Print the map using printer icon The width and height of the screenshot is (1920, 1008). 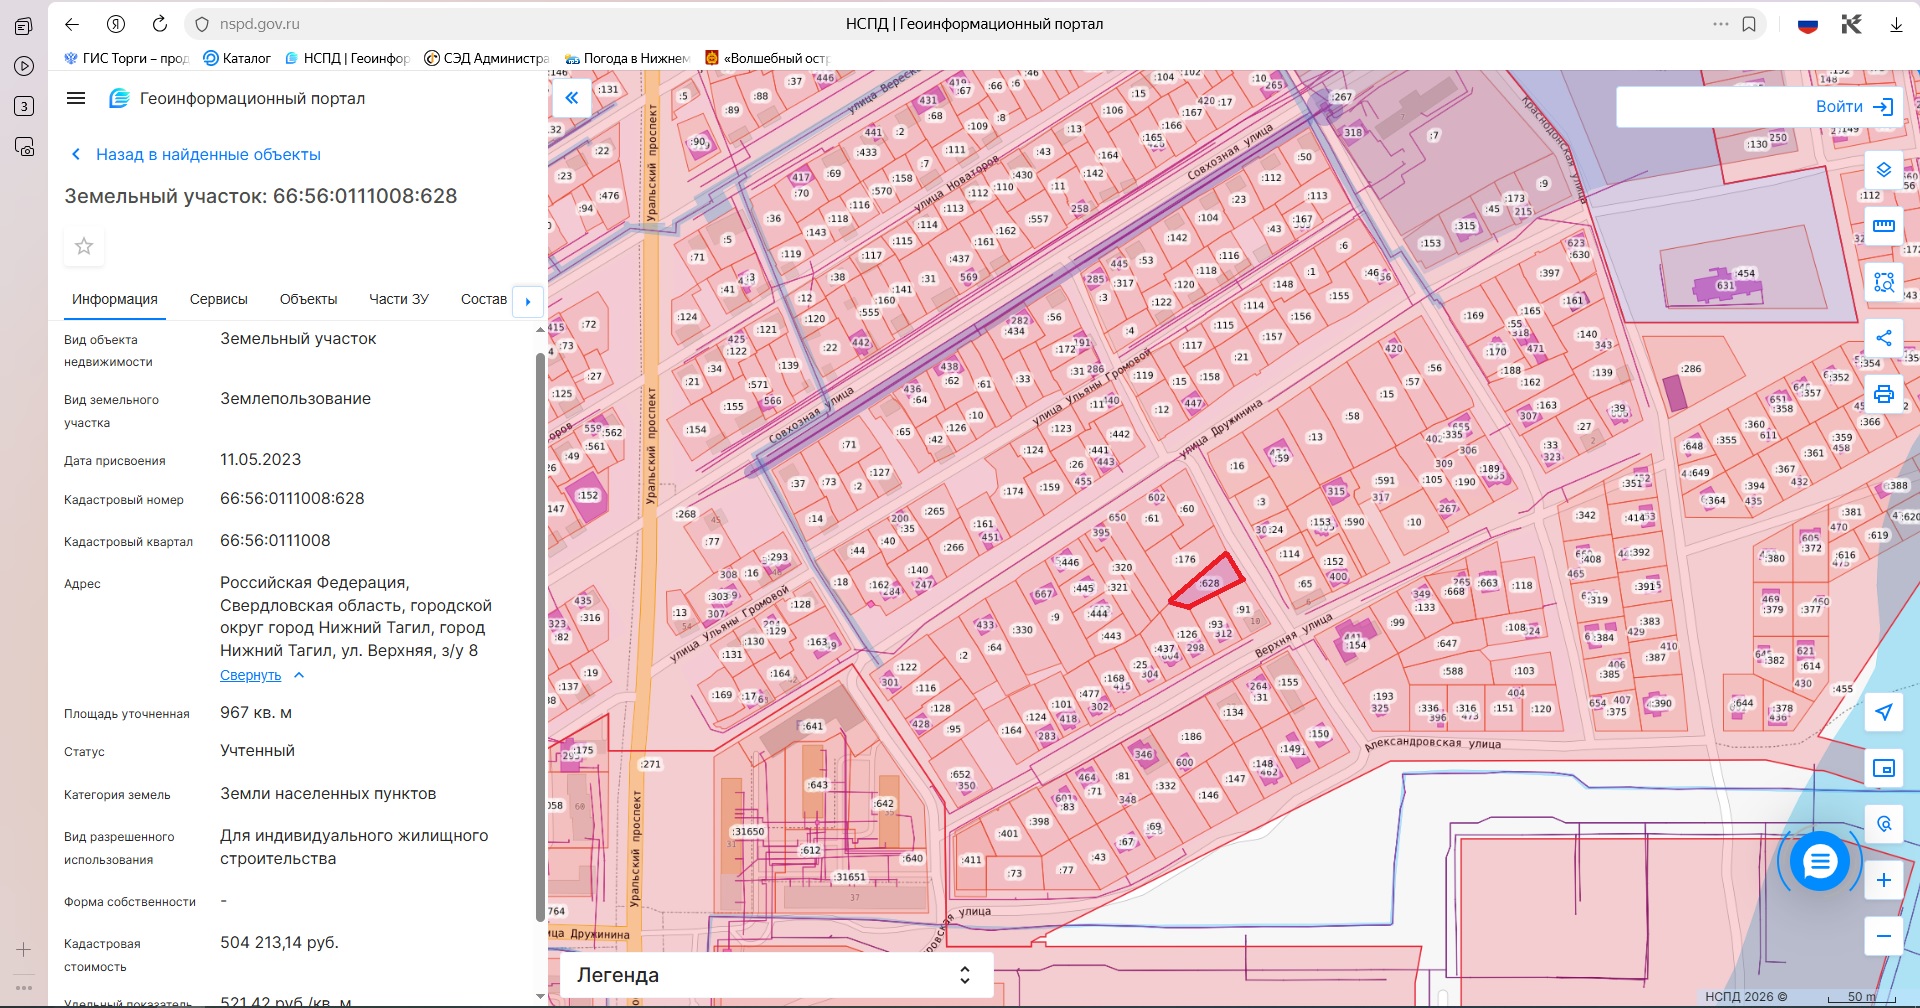click(x=1883, y=394)
